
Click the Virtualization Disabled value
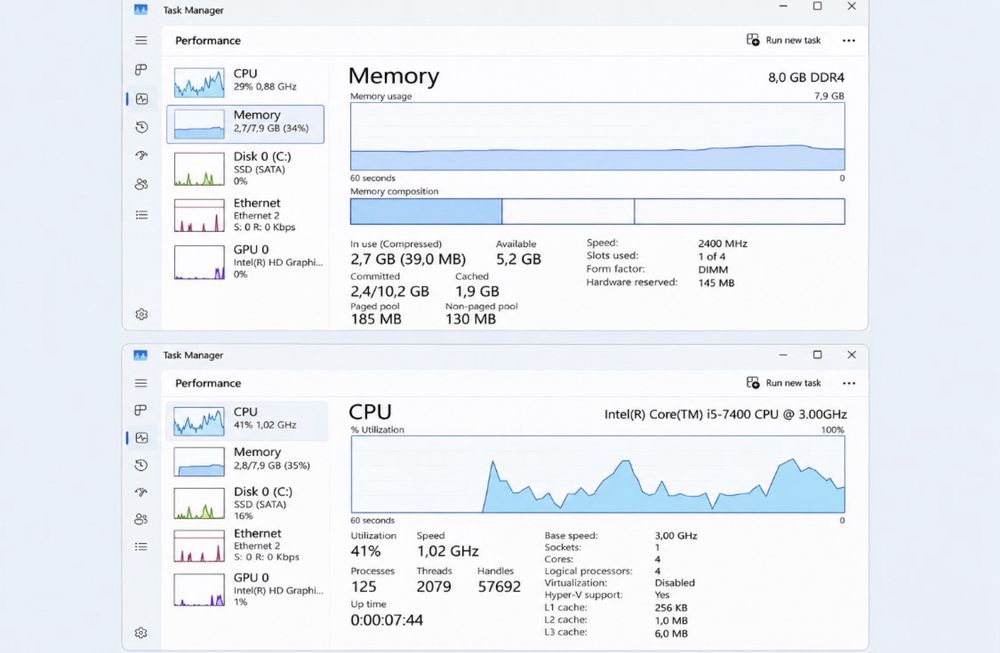pyautogui.click(x=675, y=583)
